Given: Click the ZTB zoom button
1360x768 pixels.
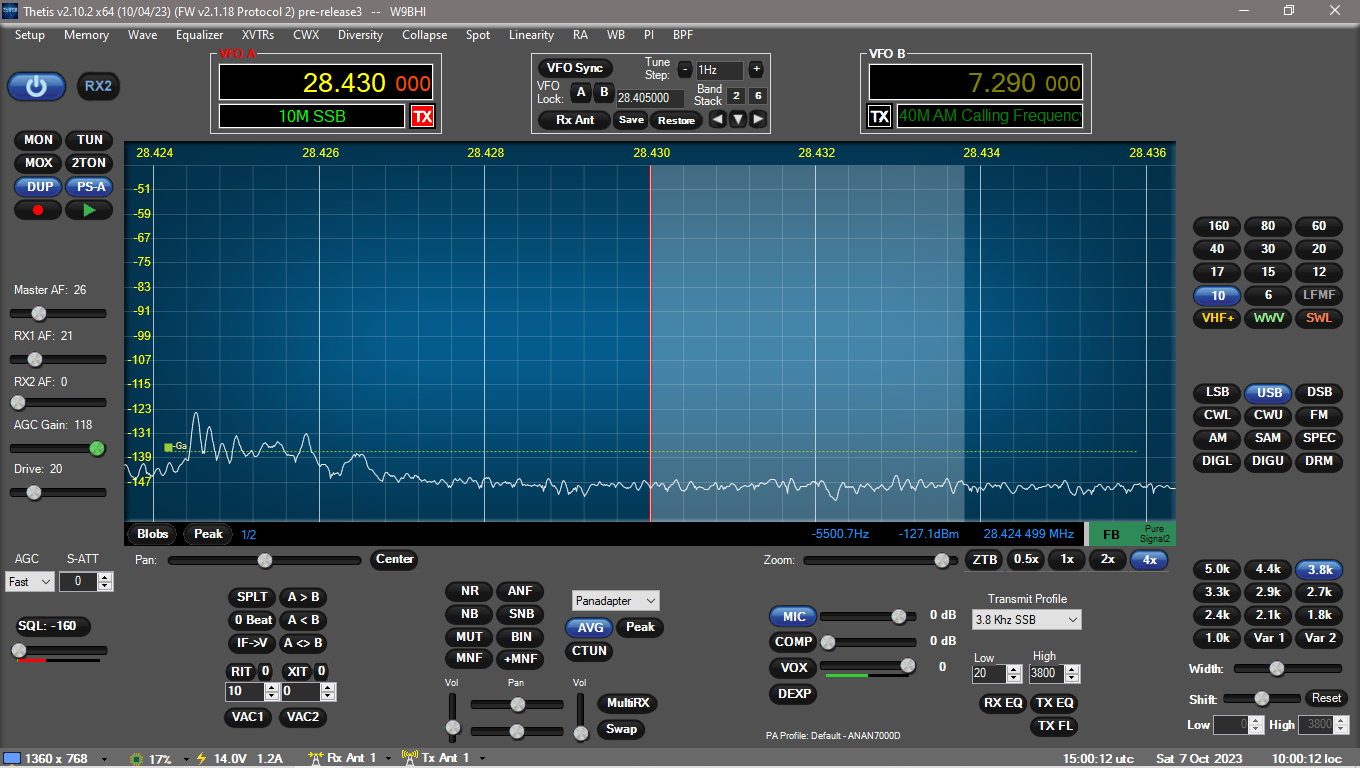Looking at the screenshot, I should coord(983,560).
